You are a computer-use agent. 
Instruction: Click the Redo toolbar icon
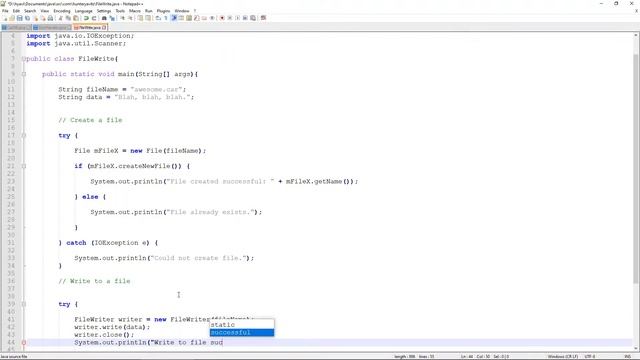pos(94,18)
